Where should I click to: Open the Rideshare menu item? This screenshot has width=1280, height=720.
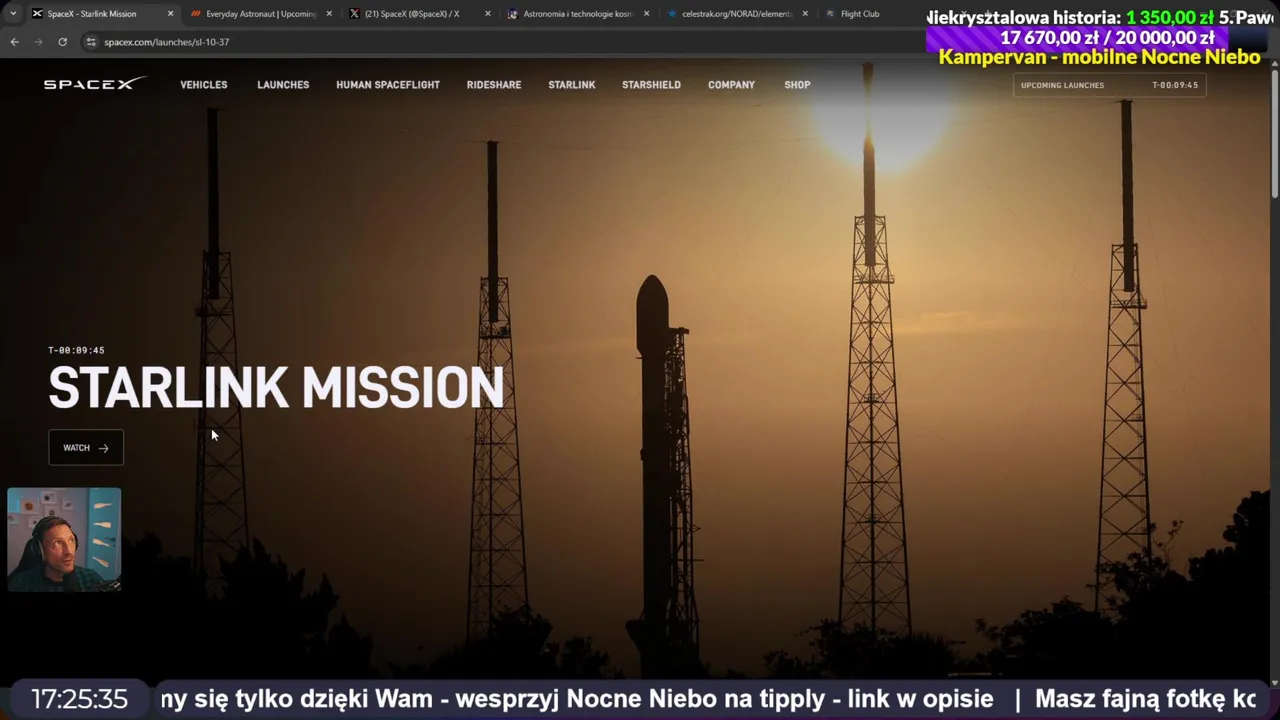pyautogui.click(x=494, y=85)
